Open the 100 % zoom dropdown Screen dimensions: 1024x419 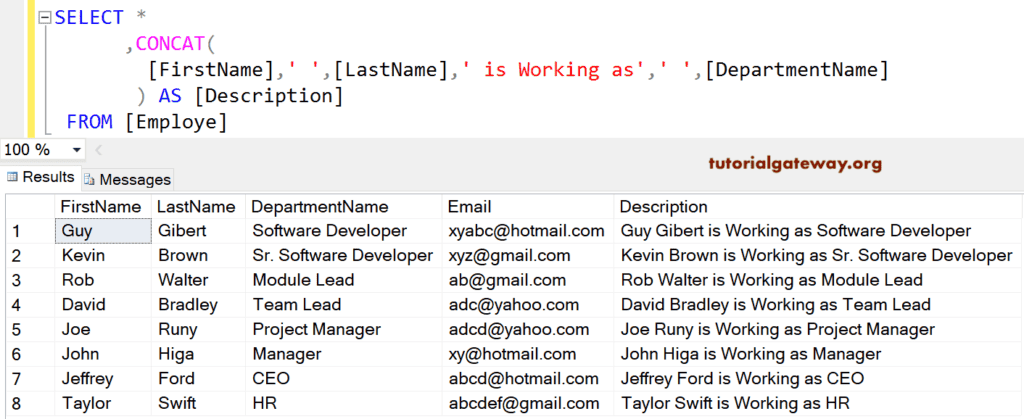click(77, 150)
